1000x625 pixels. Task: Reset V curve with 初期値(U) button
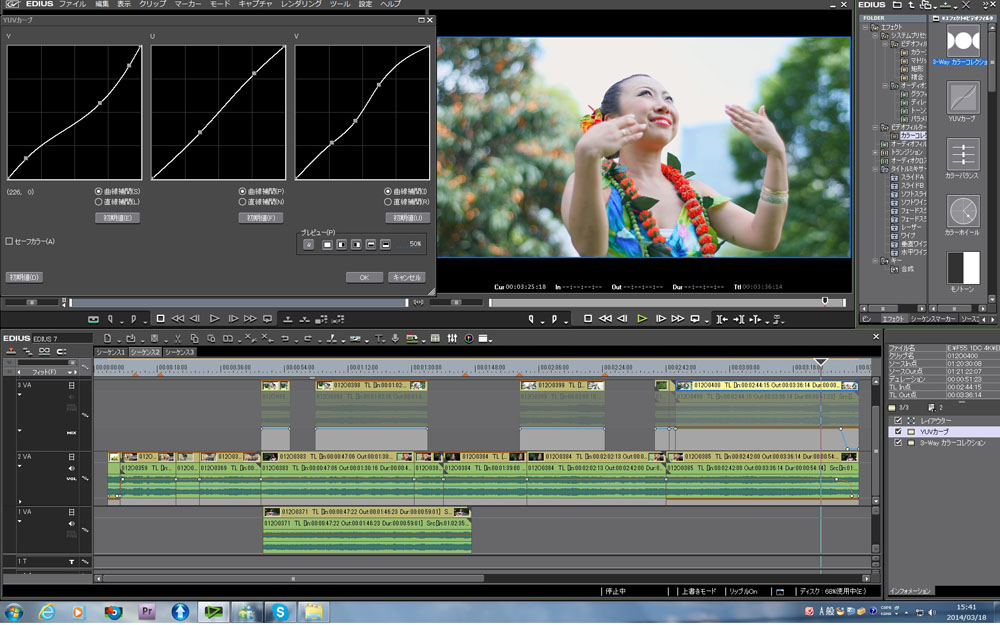click(408, 218)
